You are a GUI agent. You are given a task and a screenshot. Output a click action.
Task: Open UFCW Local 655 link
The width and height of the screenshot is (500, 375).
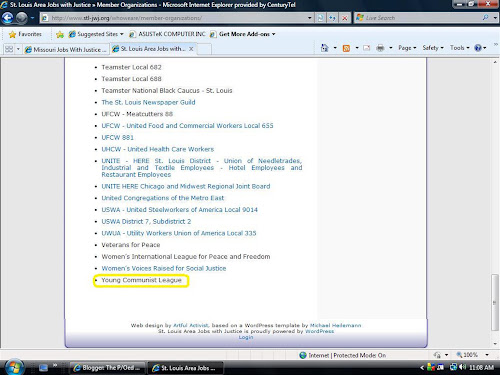coord(187,126)
